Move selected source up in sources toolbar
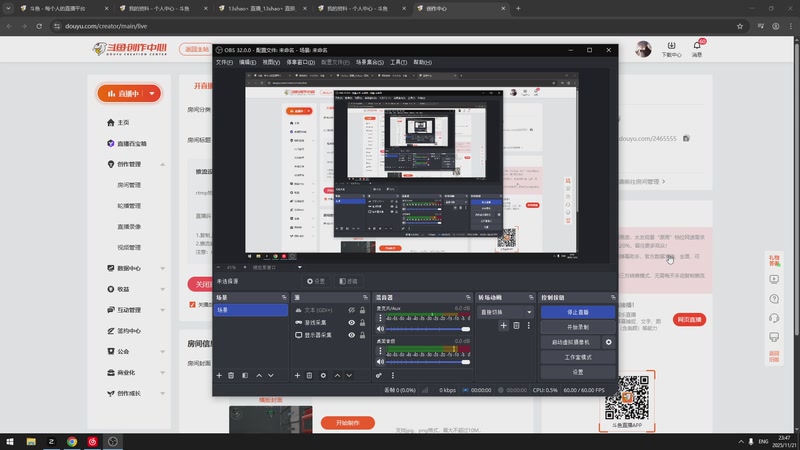The height and width of the screenshot is (450, 800). coord(337,376)
